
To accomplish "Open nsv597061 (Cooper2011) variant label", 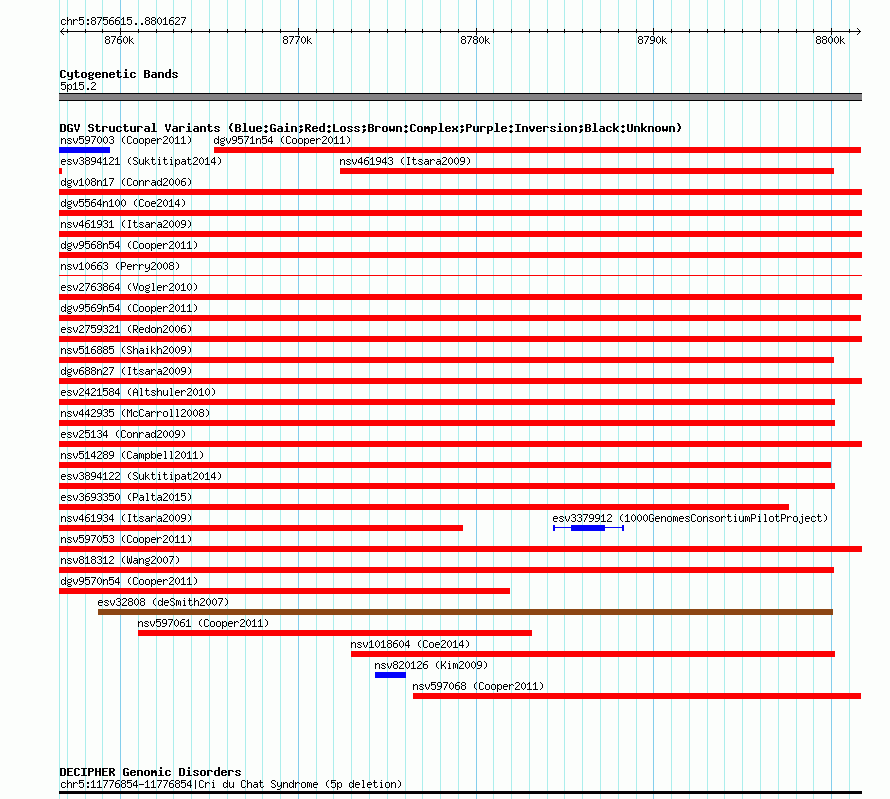I will (x=203, y=623).
